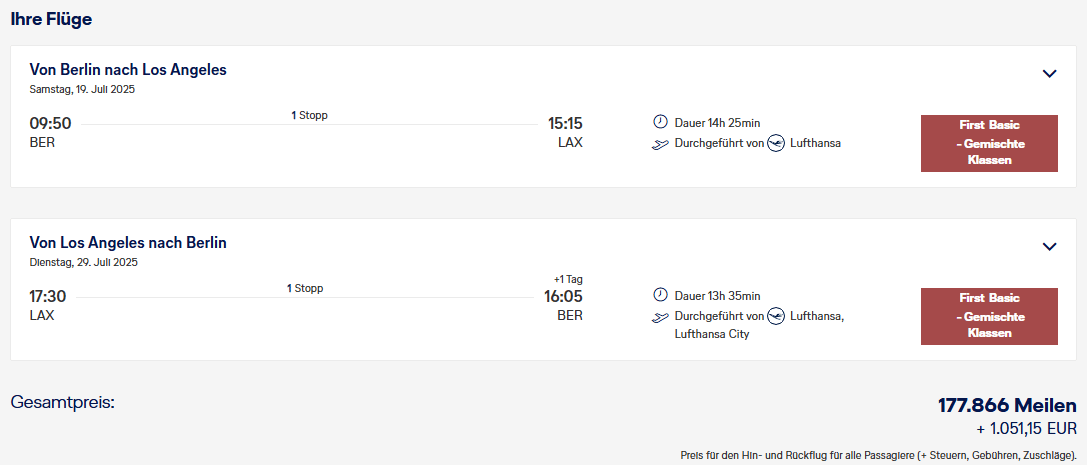Click the airplane icon on the Los Angeles–Berlin flight
The width and height of the screenshot is (1087, 465).
pos(659,317)
